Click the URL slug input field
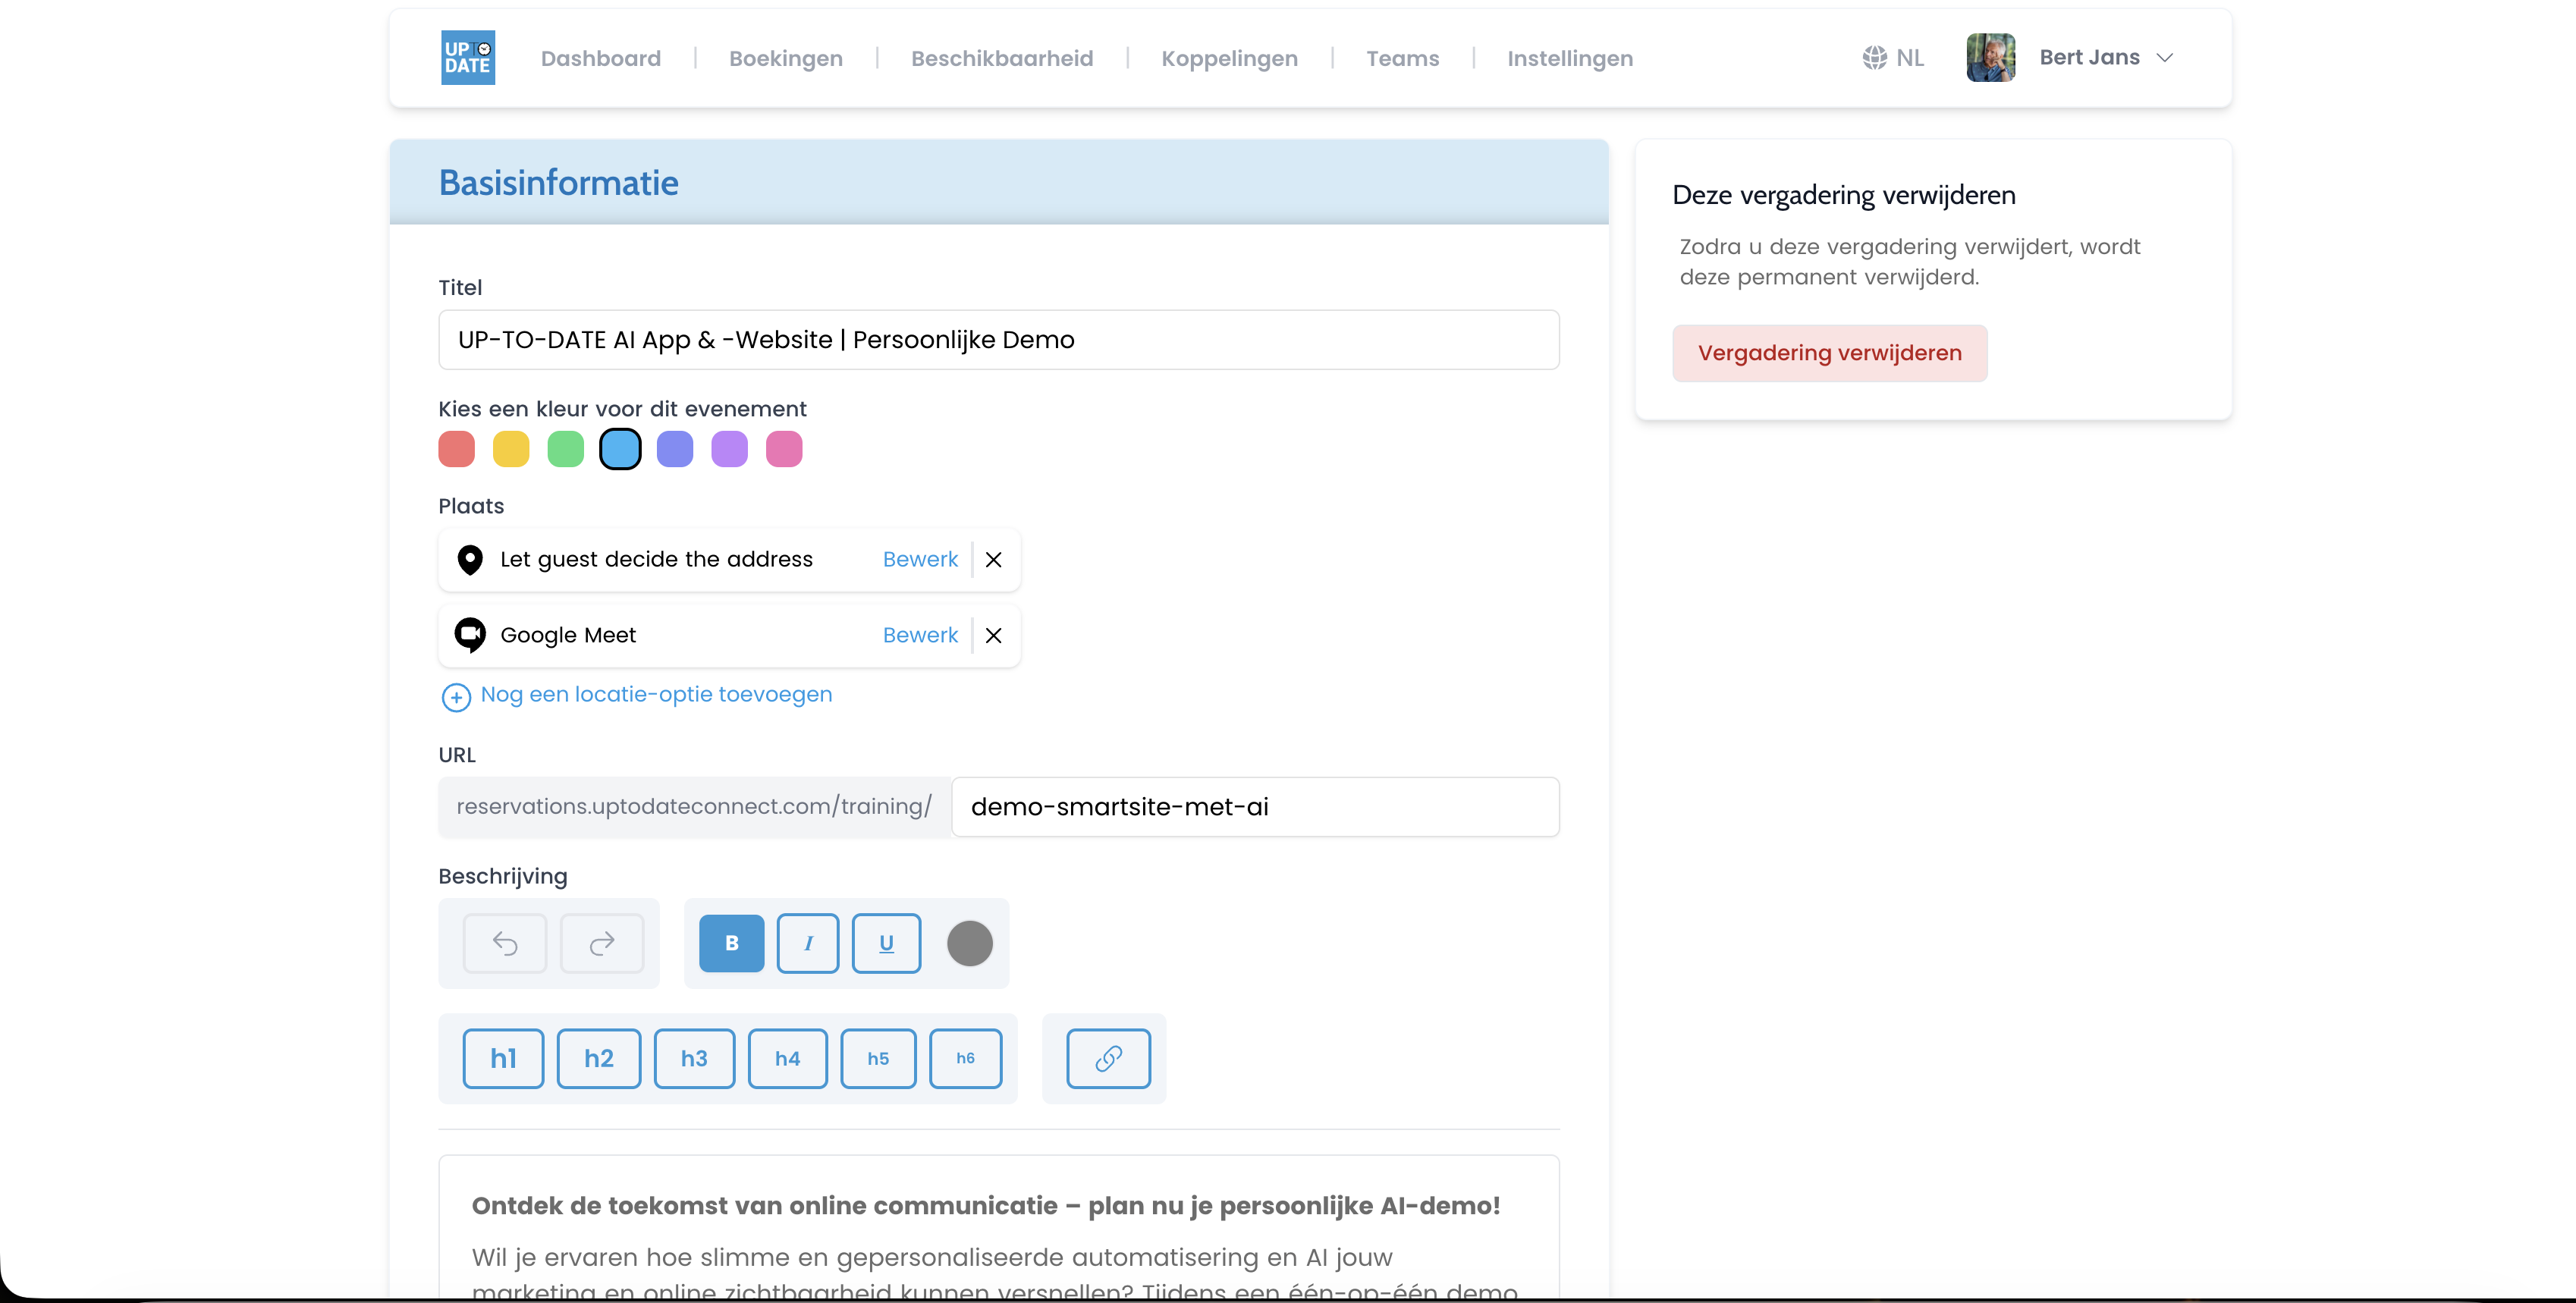2576x1303 pixels. pyautogui.click(x=1255, y=807)
